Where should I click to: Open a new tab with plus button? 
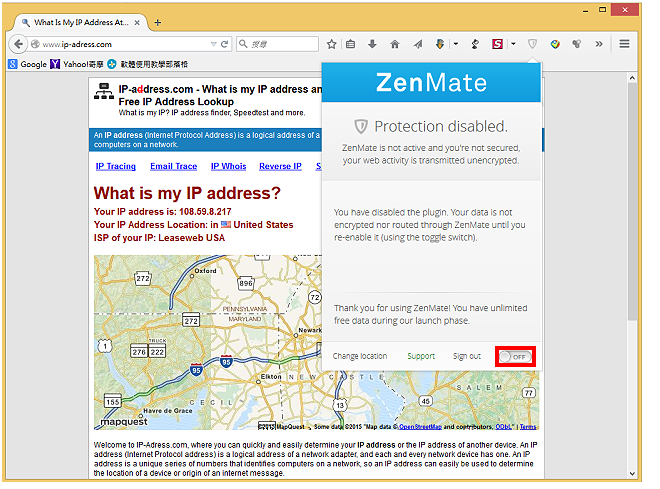pos(158,23)
